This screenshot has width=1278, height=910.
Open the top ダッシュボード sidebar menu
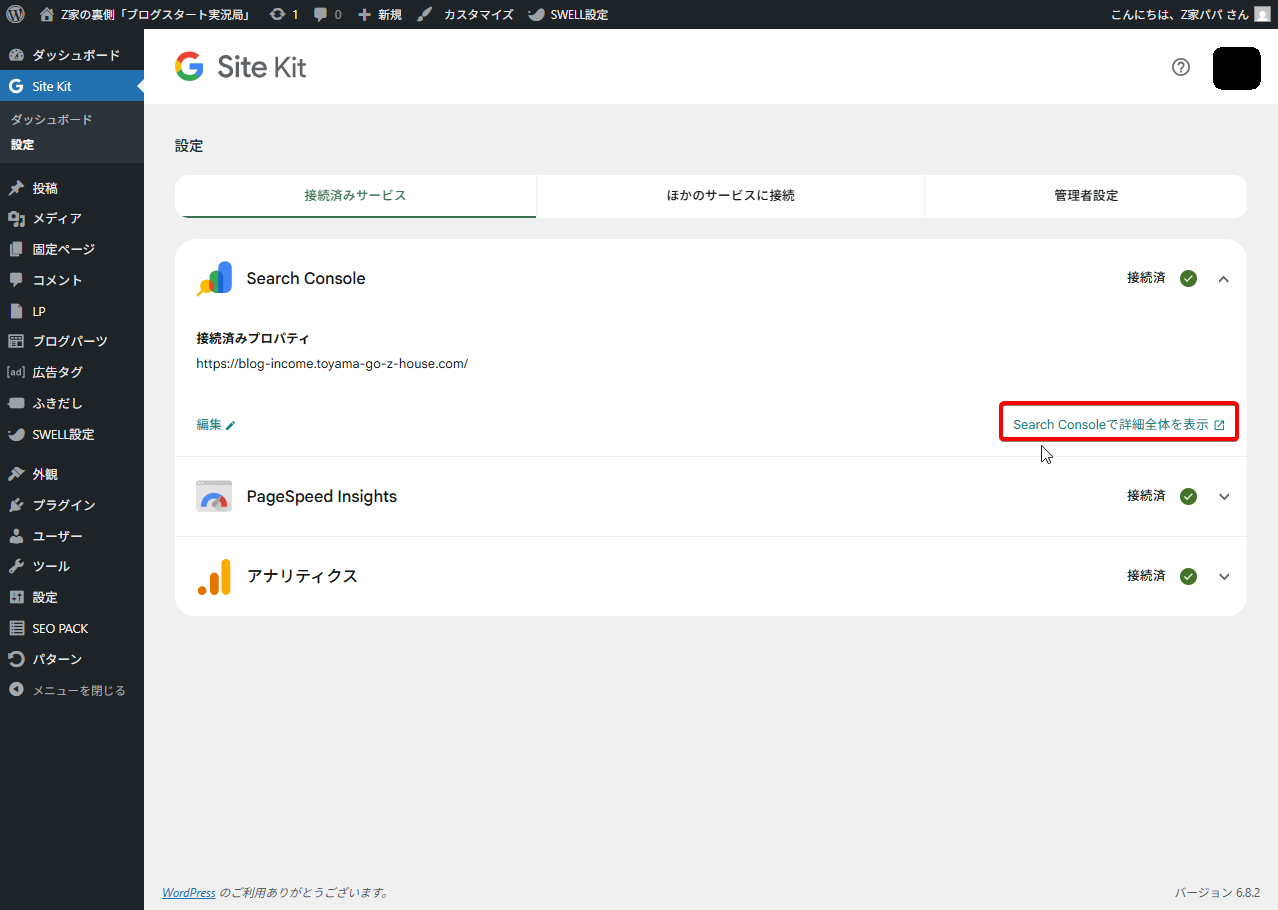tap(72, 55)
